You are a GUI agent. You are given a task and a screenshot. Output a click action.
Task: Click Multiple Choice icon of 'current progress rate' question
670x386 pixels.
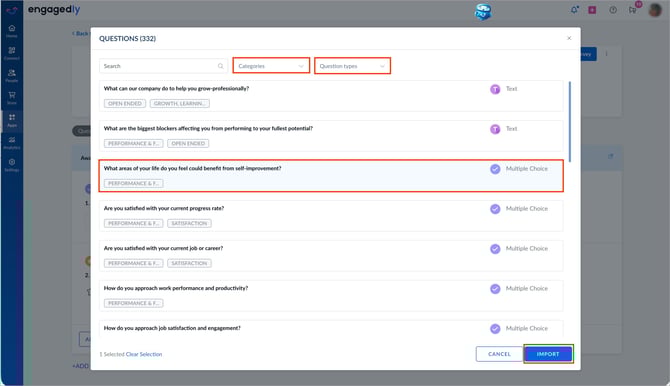495,209
